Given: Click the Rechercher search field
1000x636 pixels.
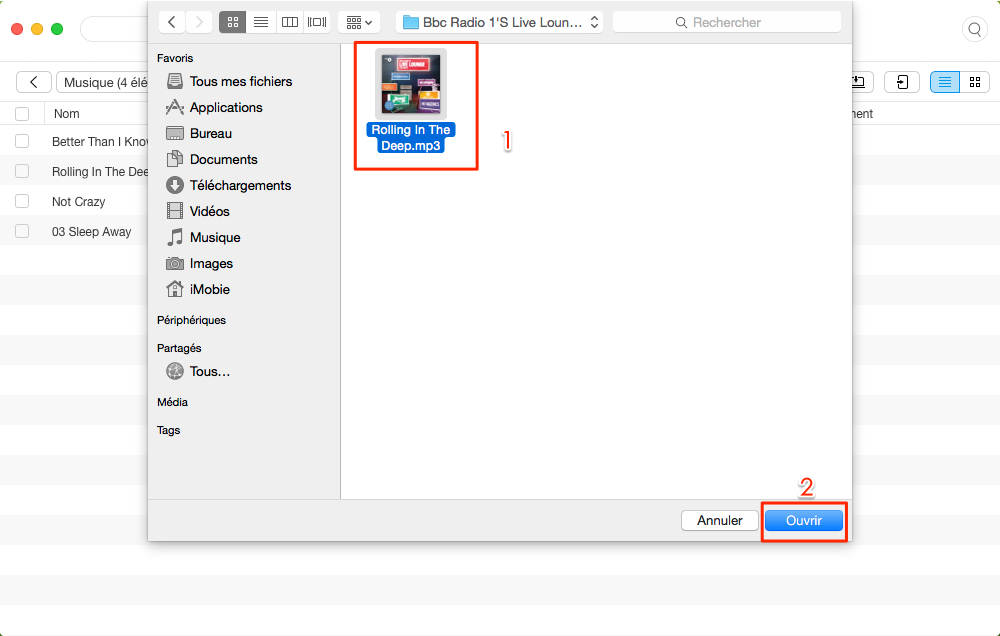Looking at the screenshot, I should click(x=727, y=22).
